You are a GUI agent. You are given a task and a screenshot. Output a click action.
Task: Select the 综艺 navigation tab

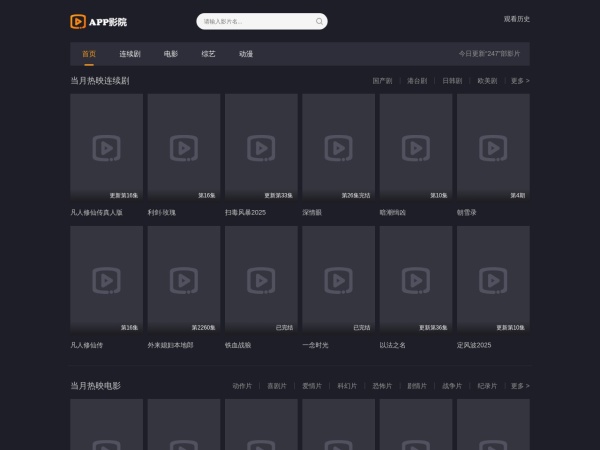[x=208, y=54]
